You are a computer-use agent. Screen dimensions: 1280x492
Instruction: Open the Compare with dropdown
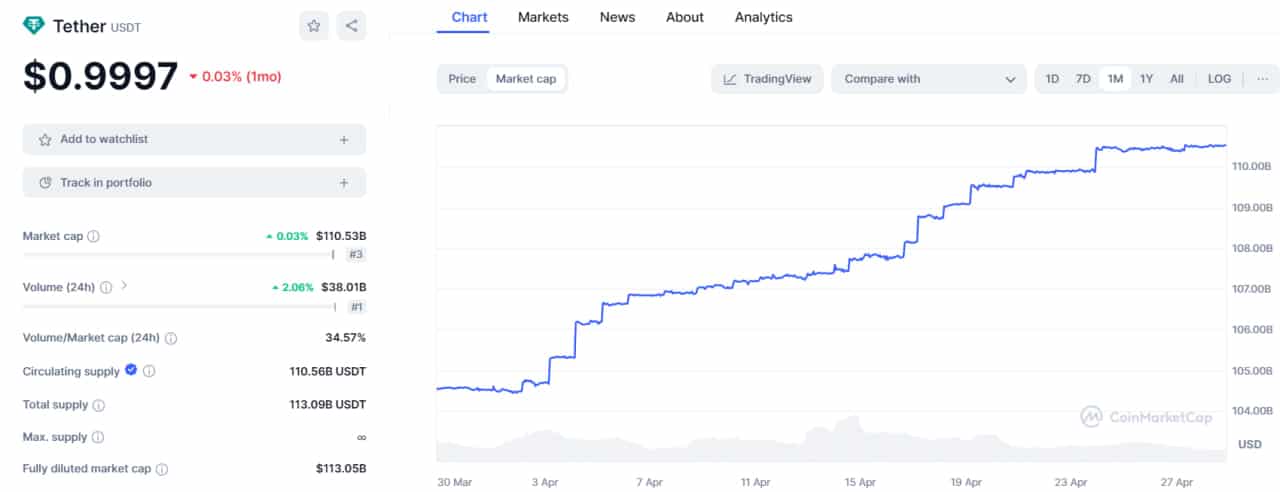click(x=929, y=79)
